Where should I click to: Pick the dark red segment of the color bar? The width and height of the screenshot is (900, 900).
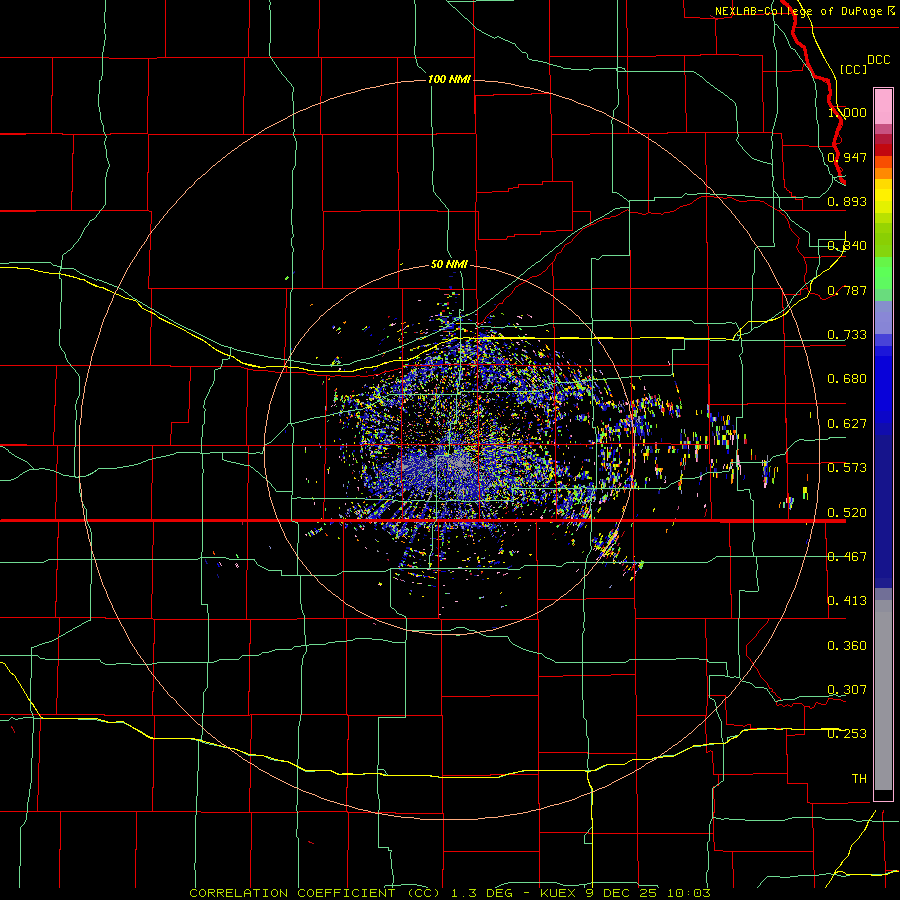(883, 150)
